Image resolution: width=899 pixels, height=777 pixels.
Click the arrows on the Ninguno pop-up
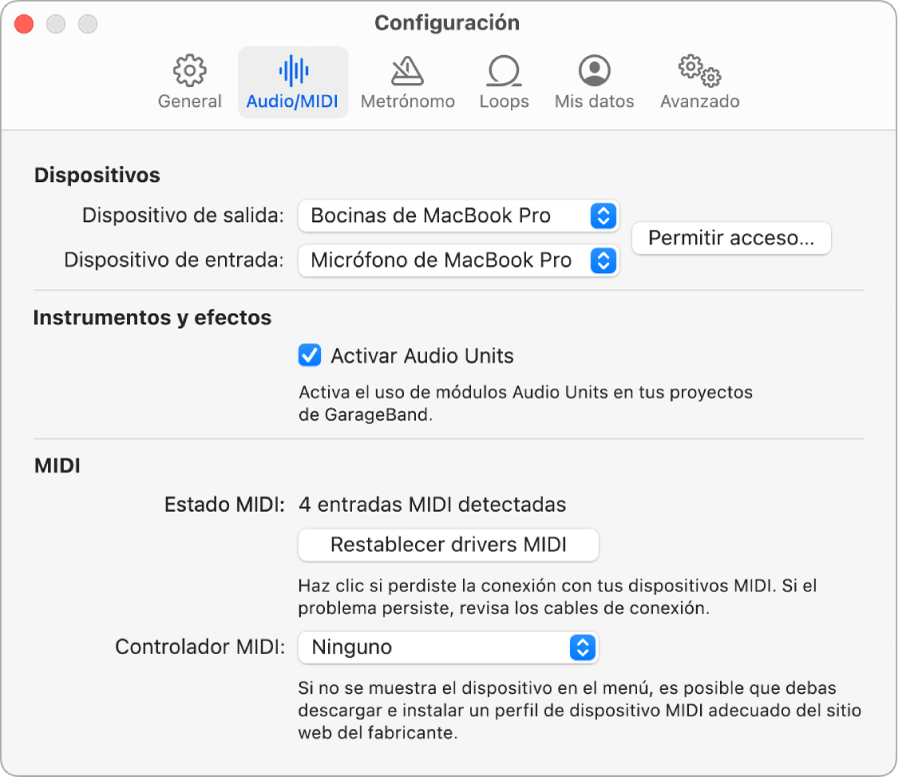click(585, 647)
